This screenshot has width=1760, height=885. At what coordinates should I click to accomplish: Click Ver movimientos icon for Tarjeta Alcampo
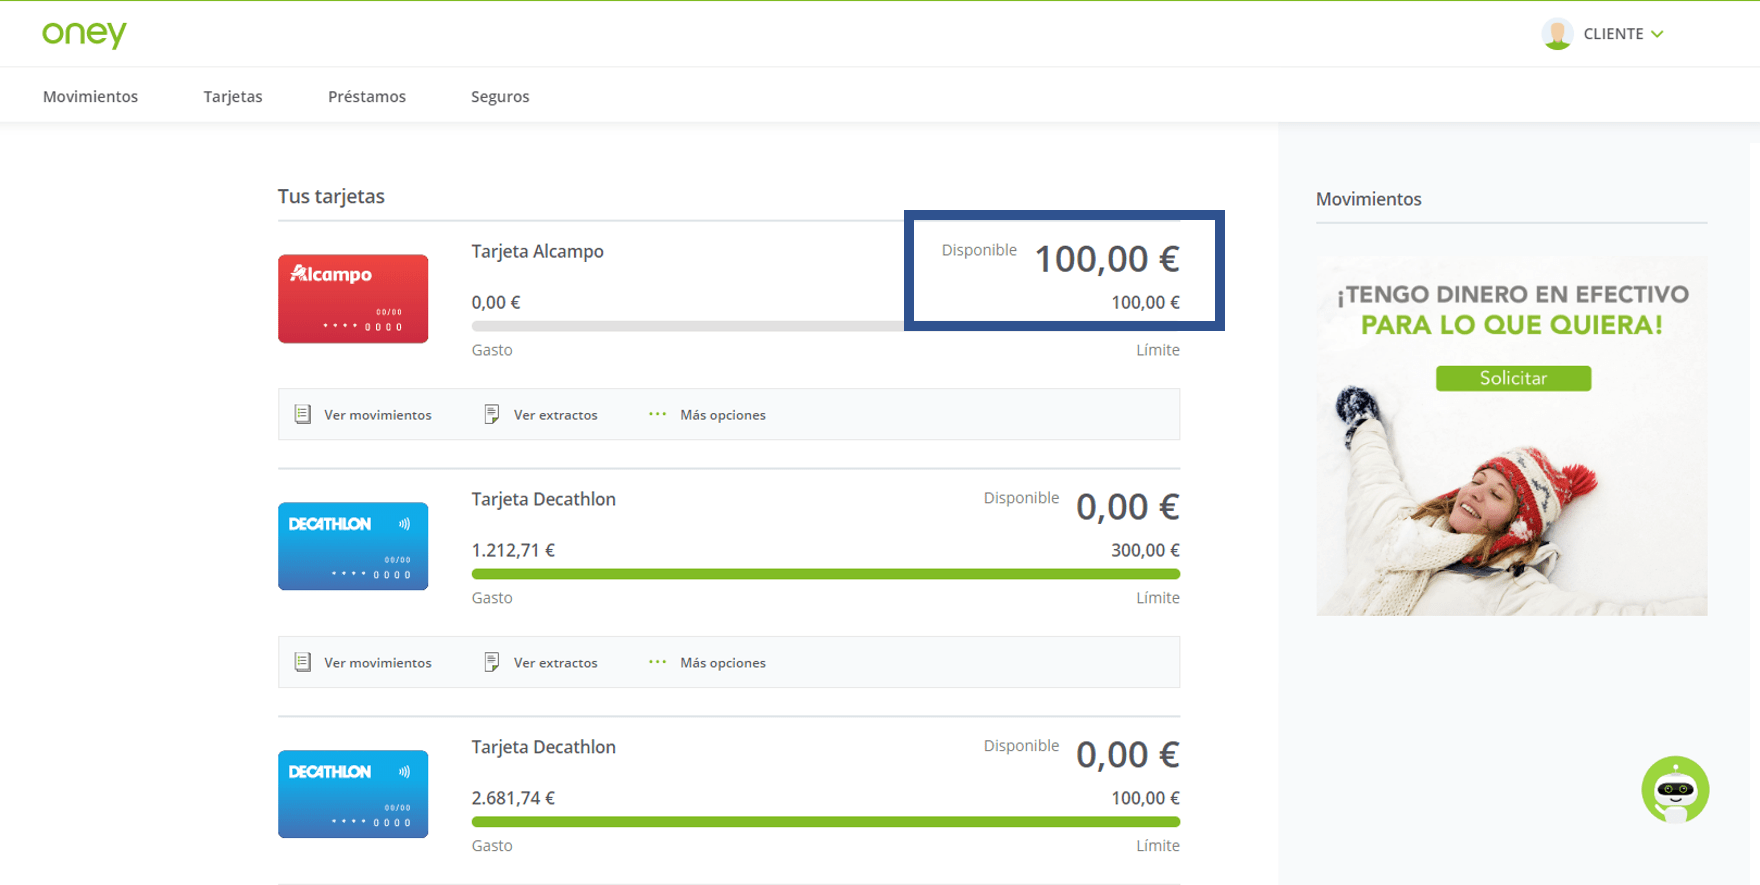302,414
